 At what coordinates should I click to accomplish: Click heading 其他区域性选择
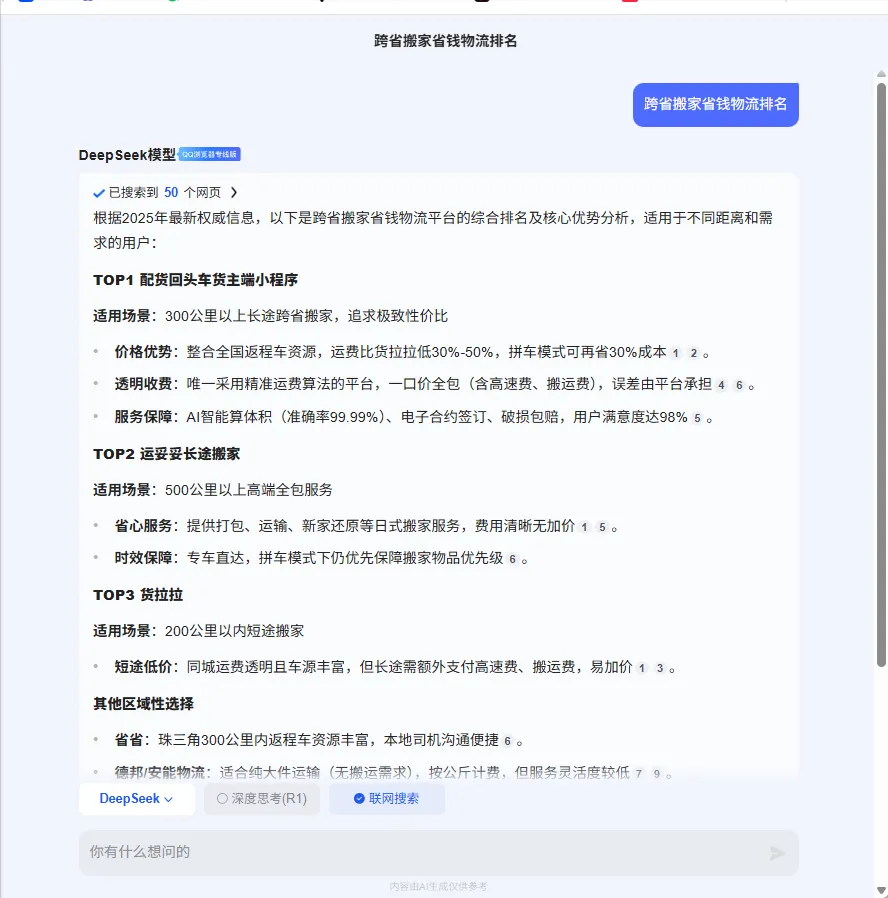coord(144,704)
